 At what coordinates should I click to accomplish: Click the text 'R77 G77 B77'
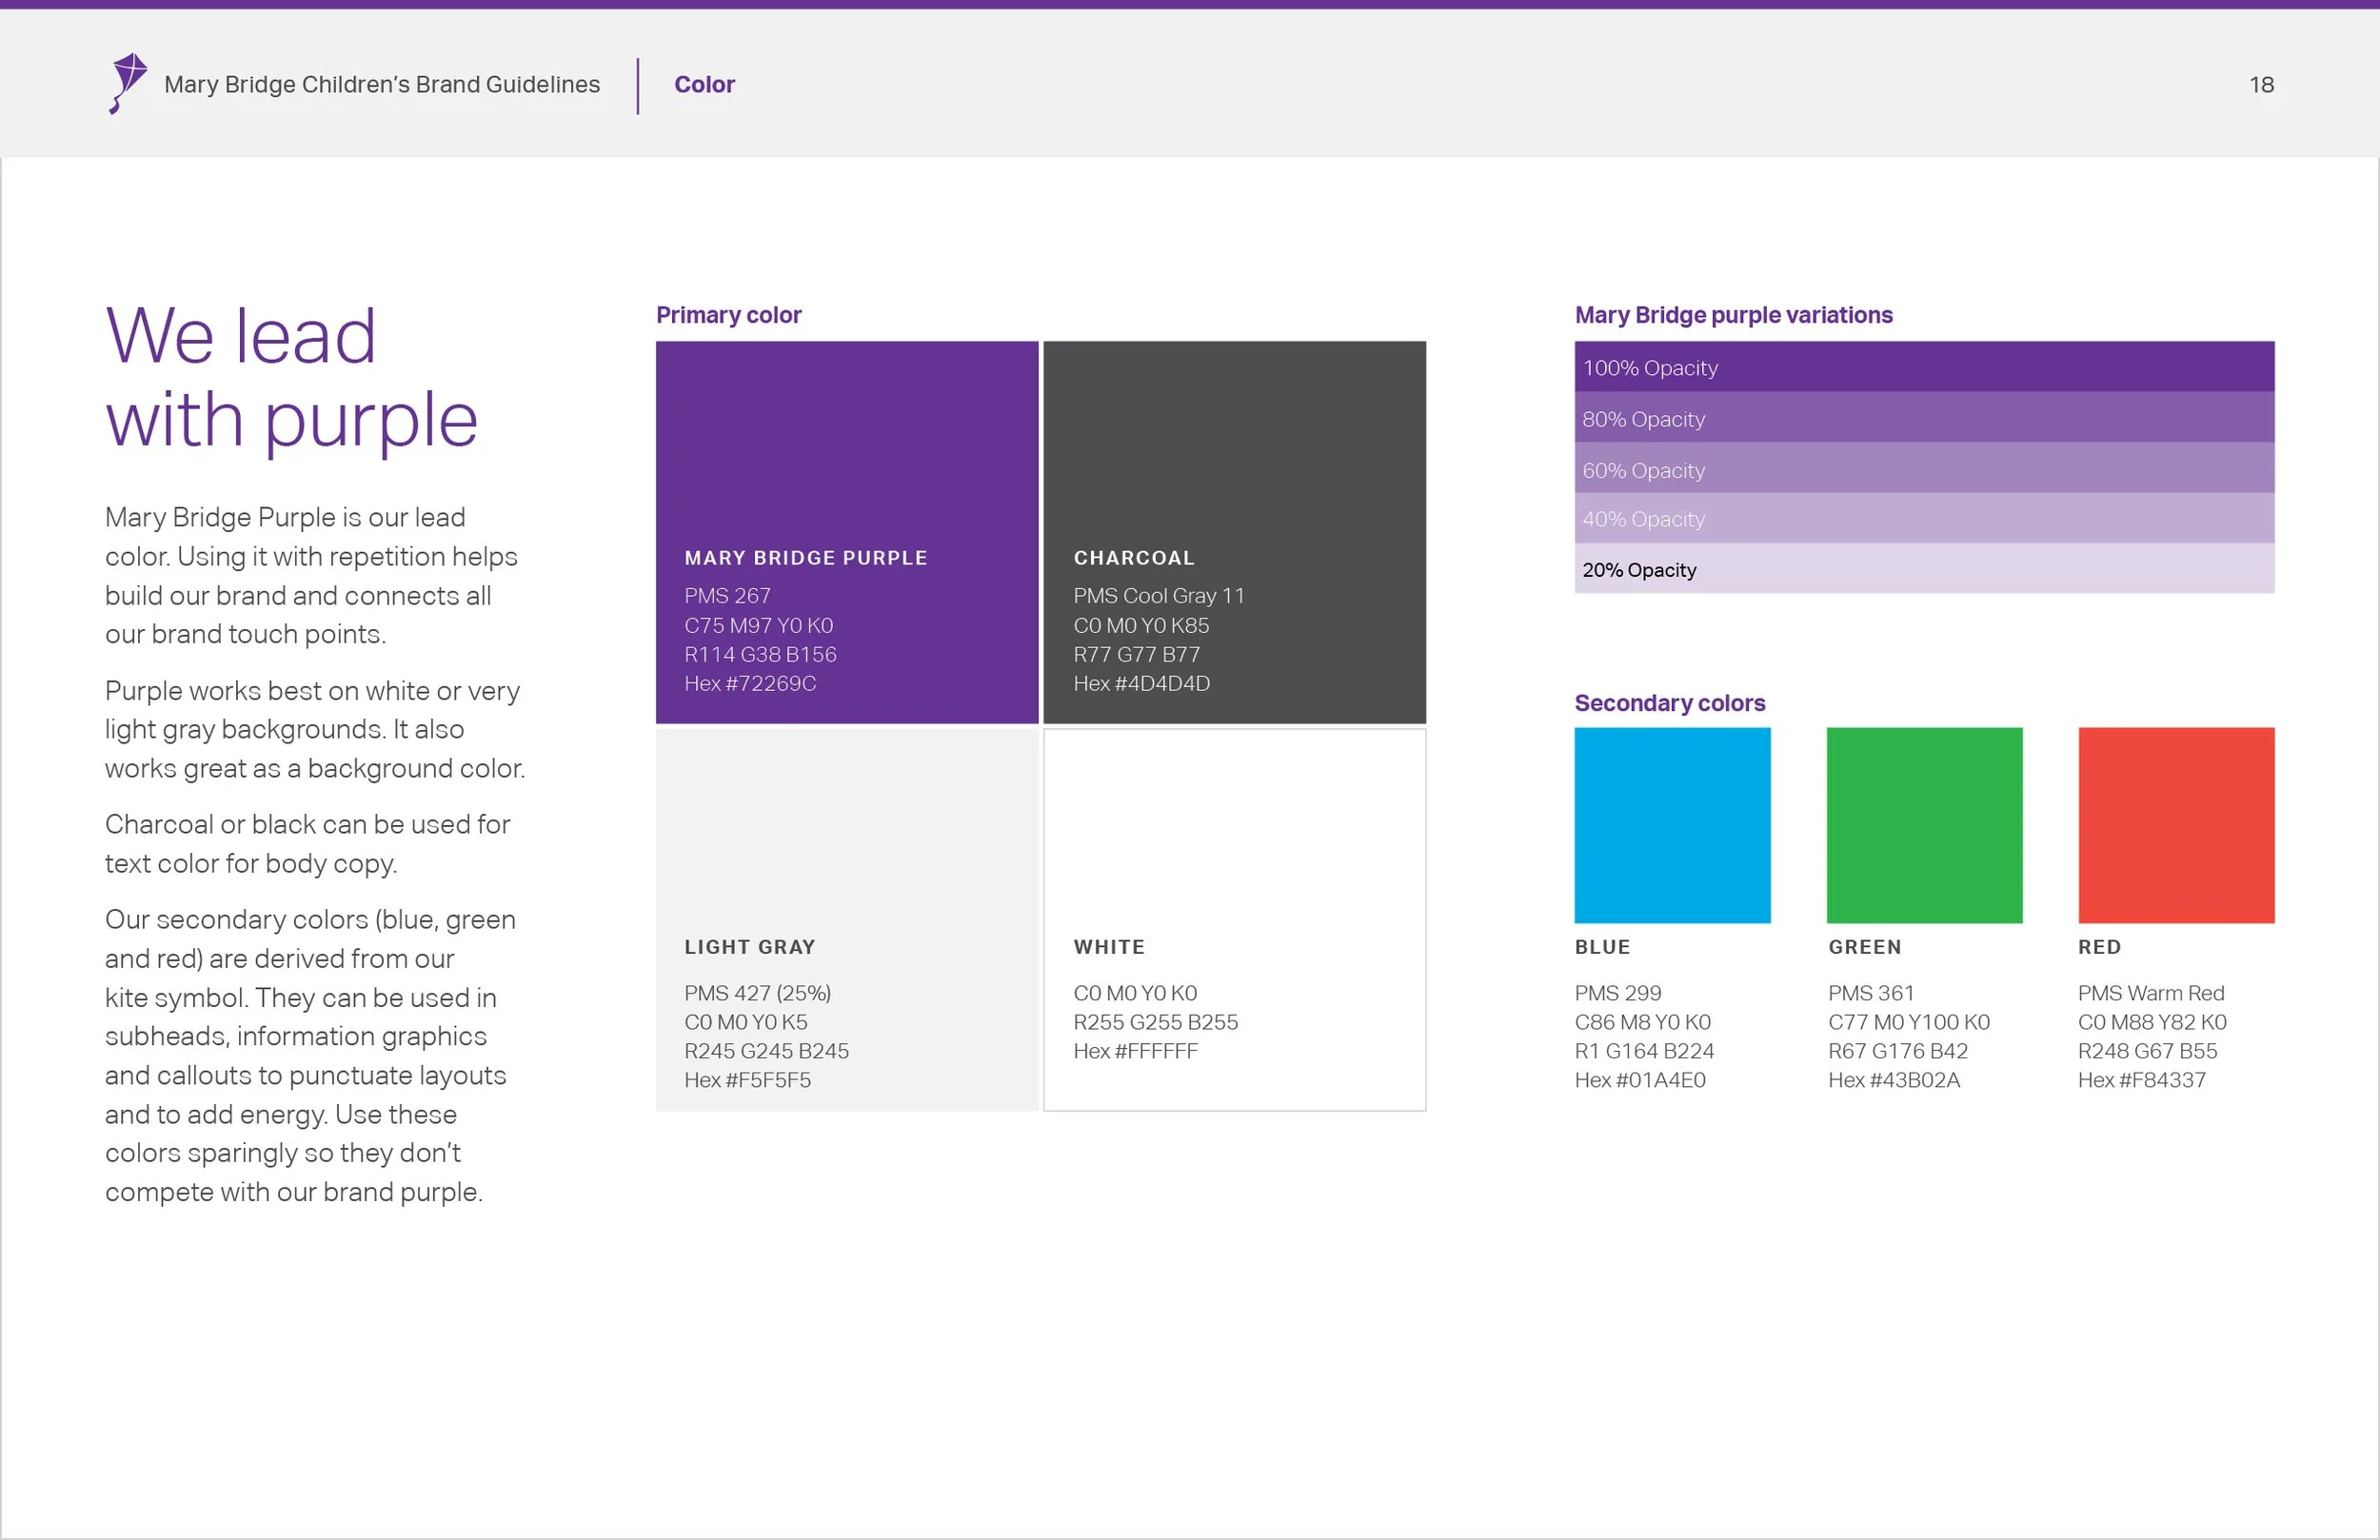(1136, 654)
